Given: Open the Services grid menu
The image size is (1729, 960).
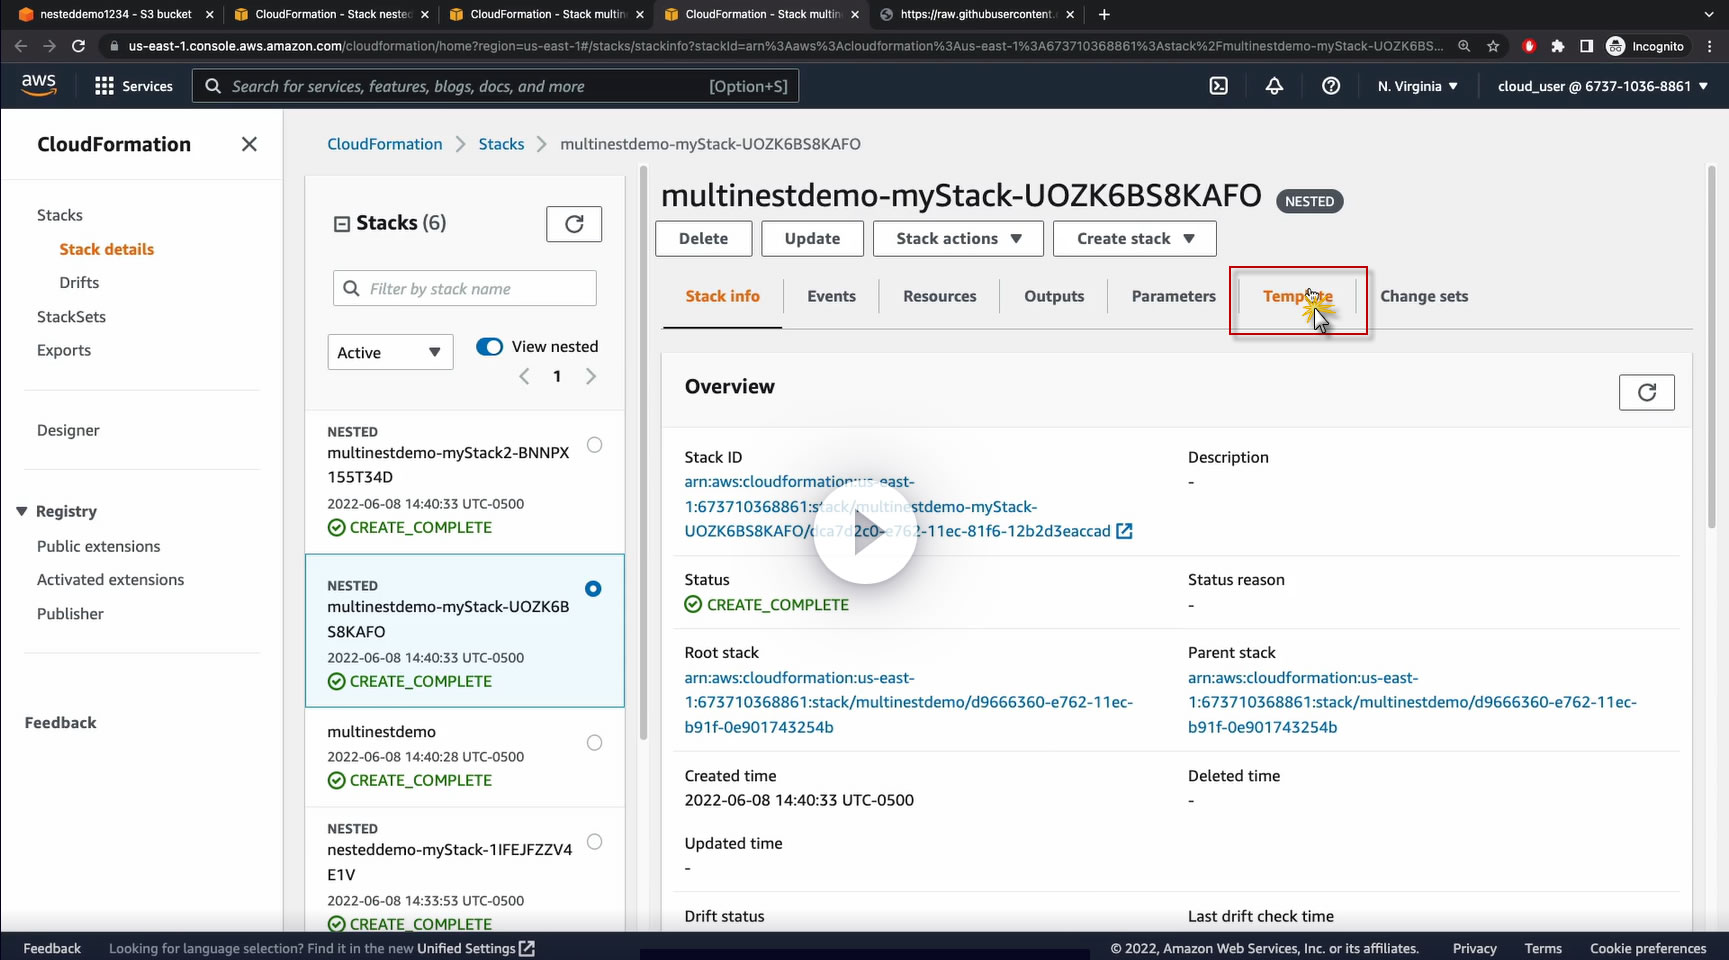Looking at the screenshot, I should point(104,86).
